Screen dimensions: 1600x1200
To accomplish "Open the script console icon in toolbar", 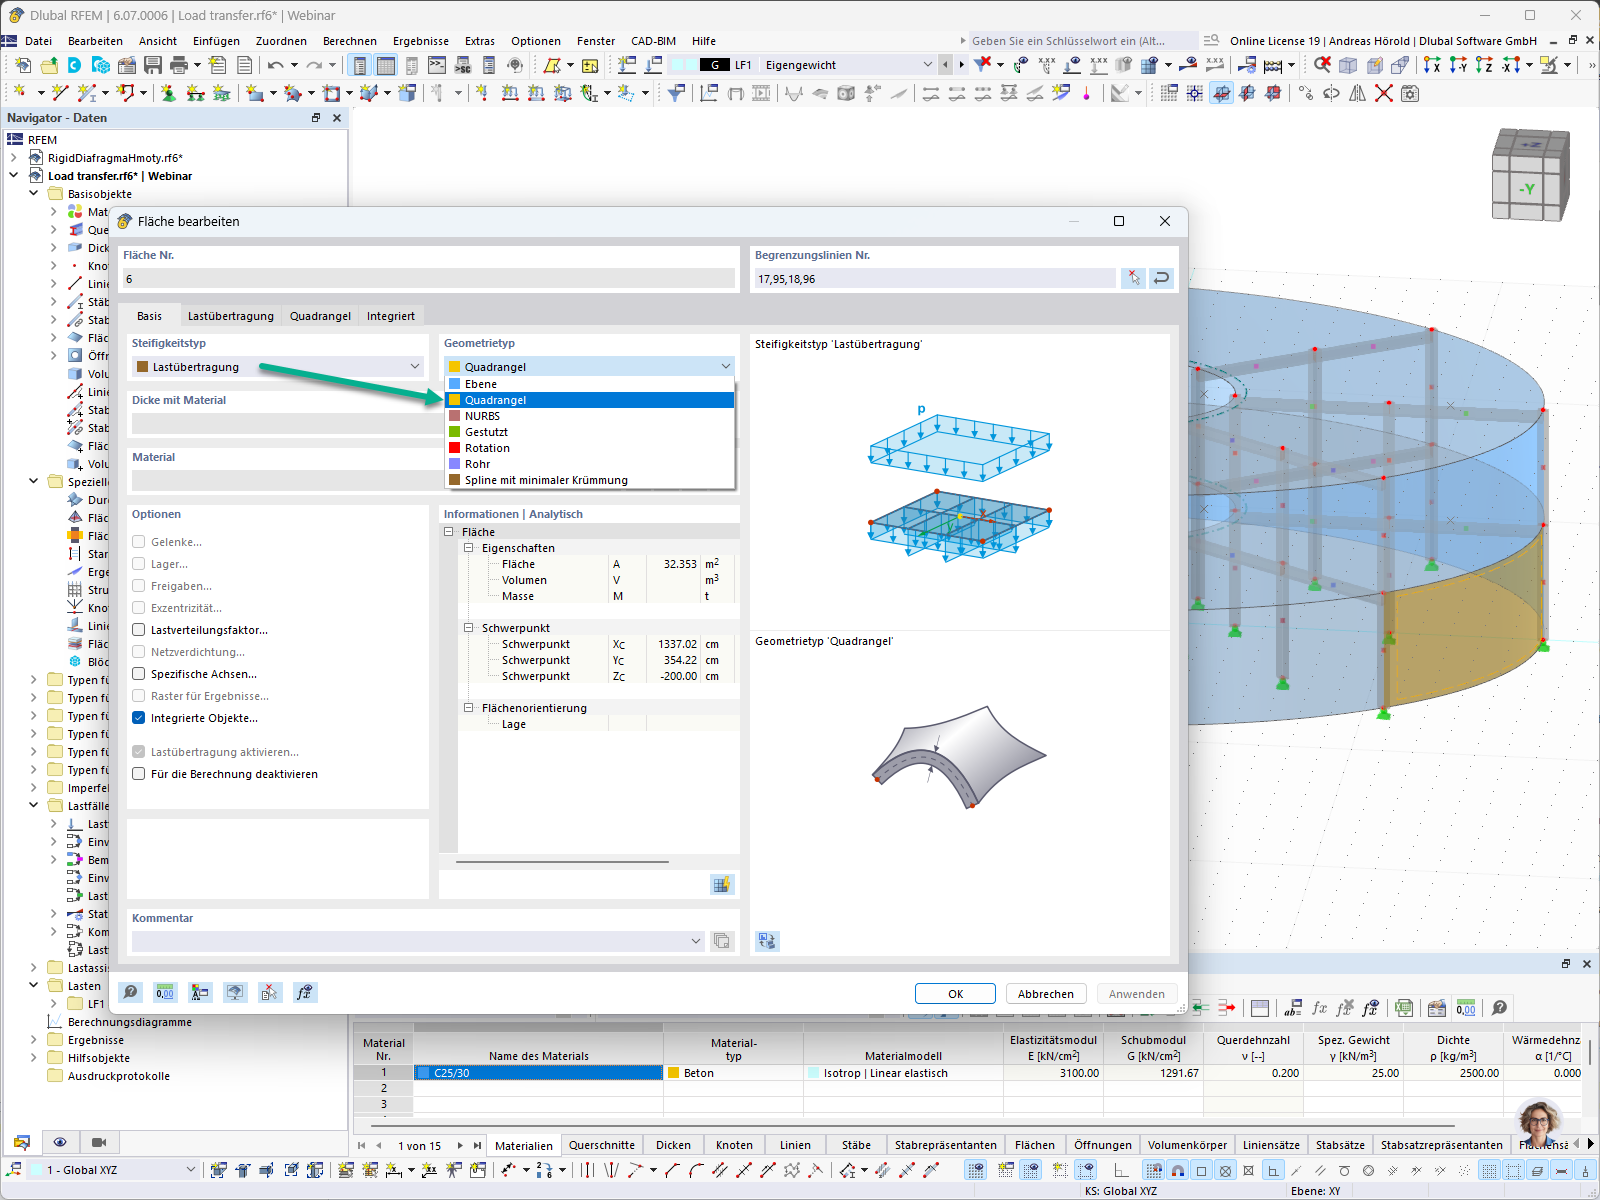I will (437, 65).
